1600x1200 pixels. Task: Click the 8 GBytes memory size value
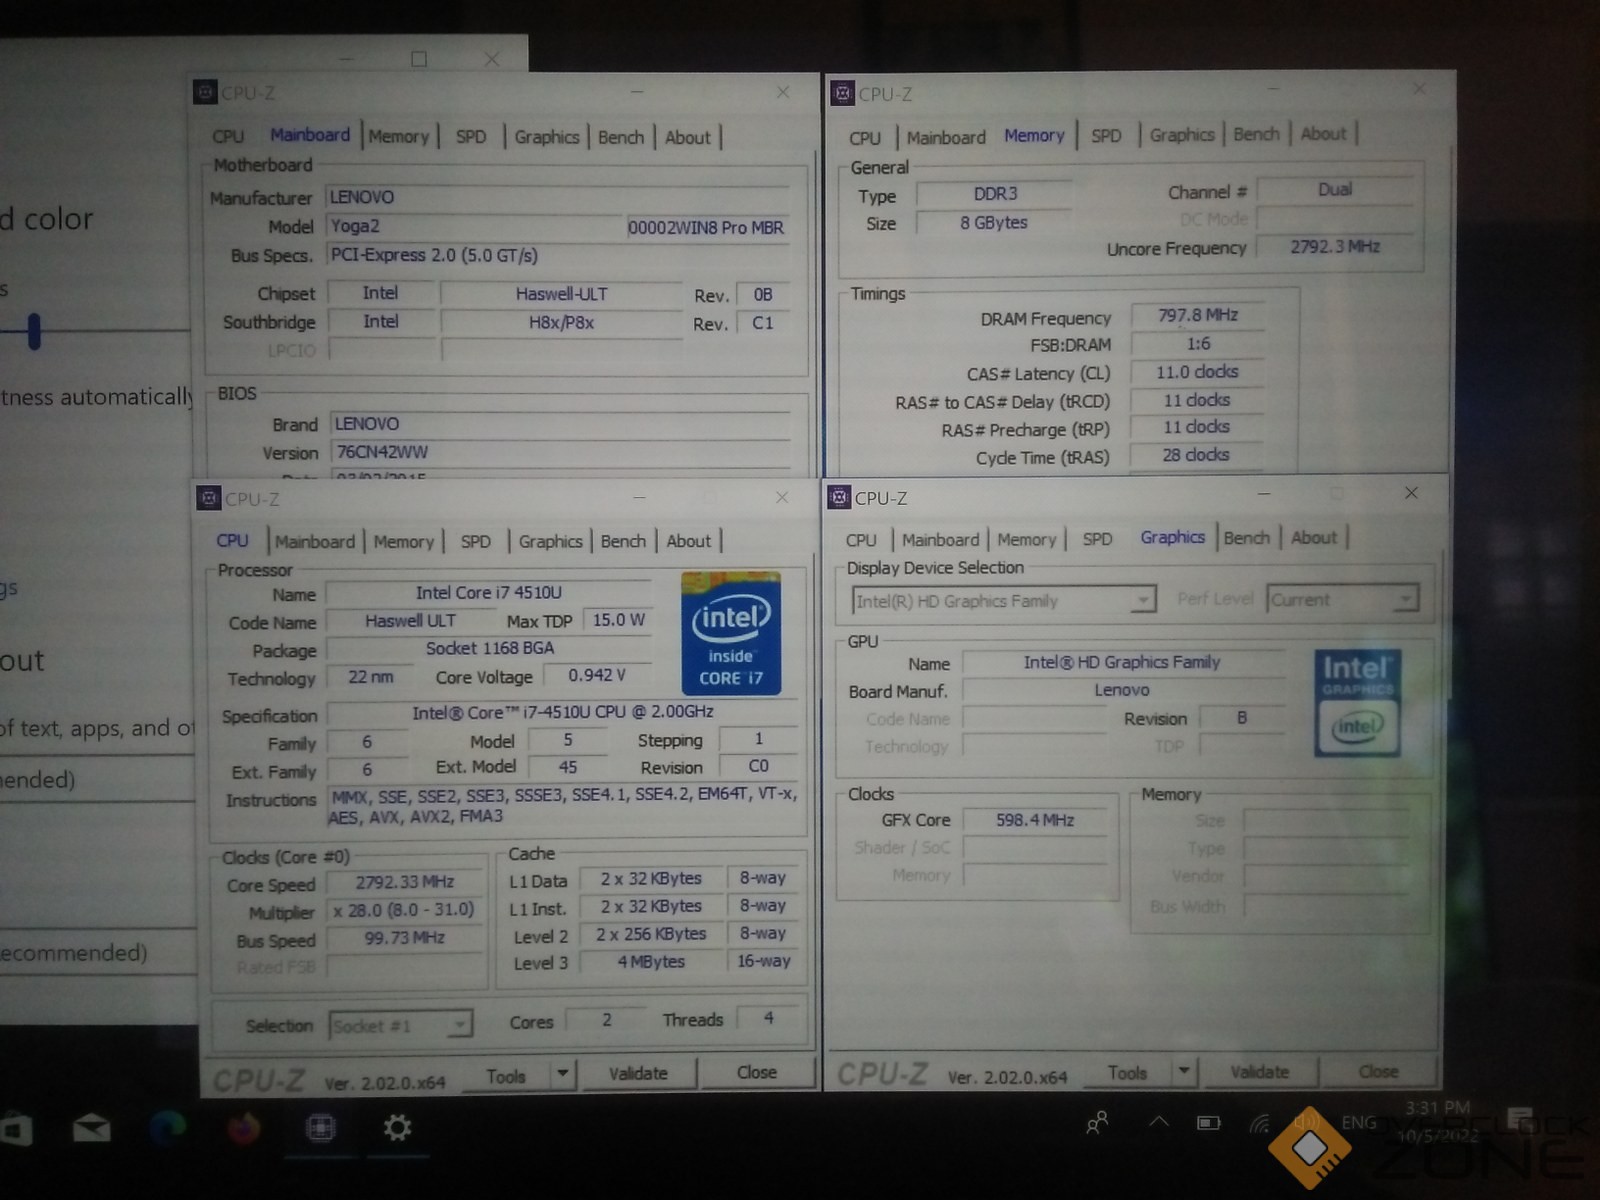click(994, 222)
